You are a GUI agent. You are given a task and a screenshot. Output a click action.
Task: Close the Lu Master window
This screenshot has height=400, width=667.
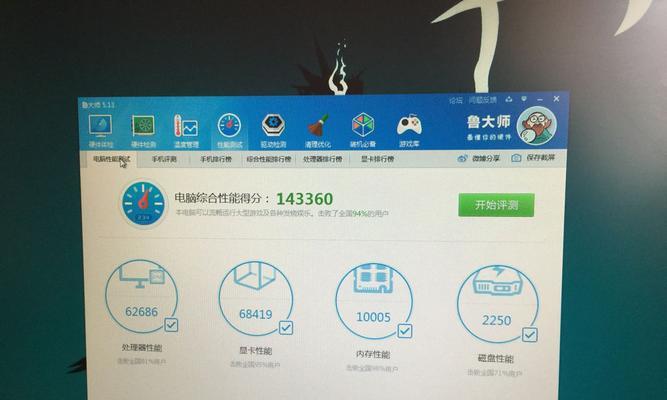tap(556, 98)
